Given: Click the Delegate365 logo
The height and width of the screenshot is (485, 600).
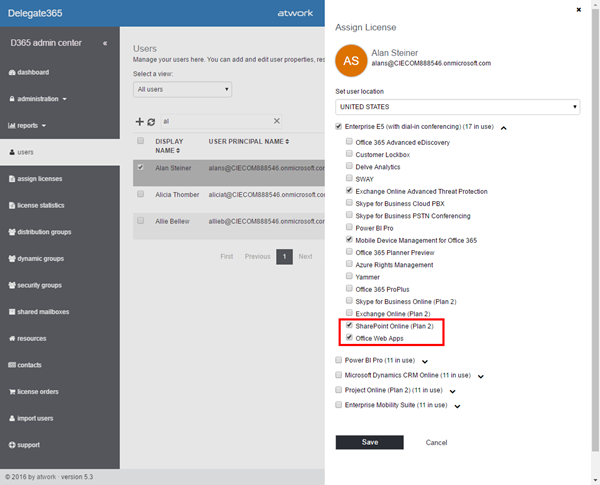Looking at the screenshot, I should [35, 13].
